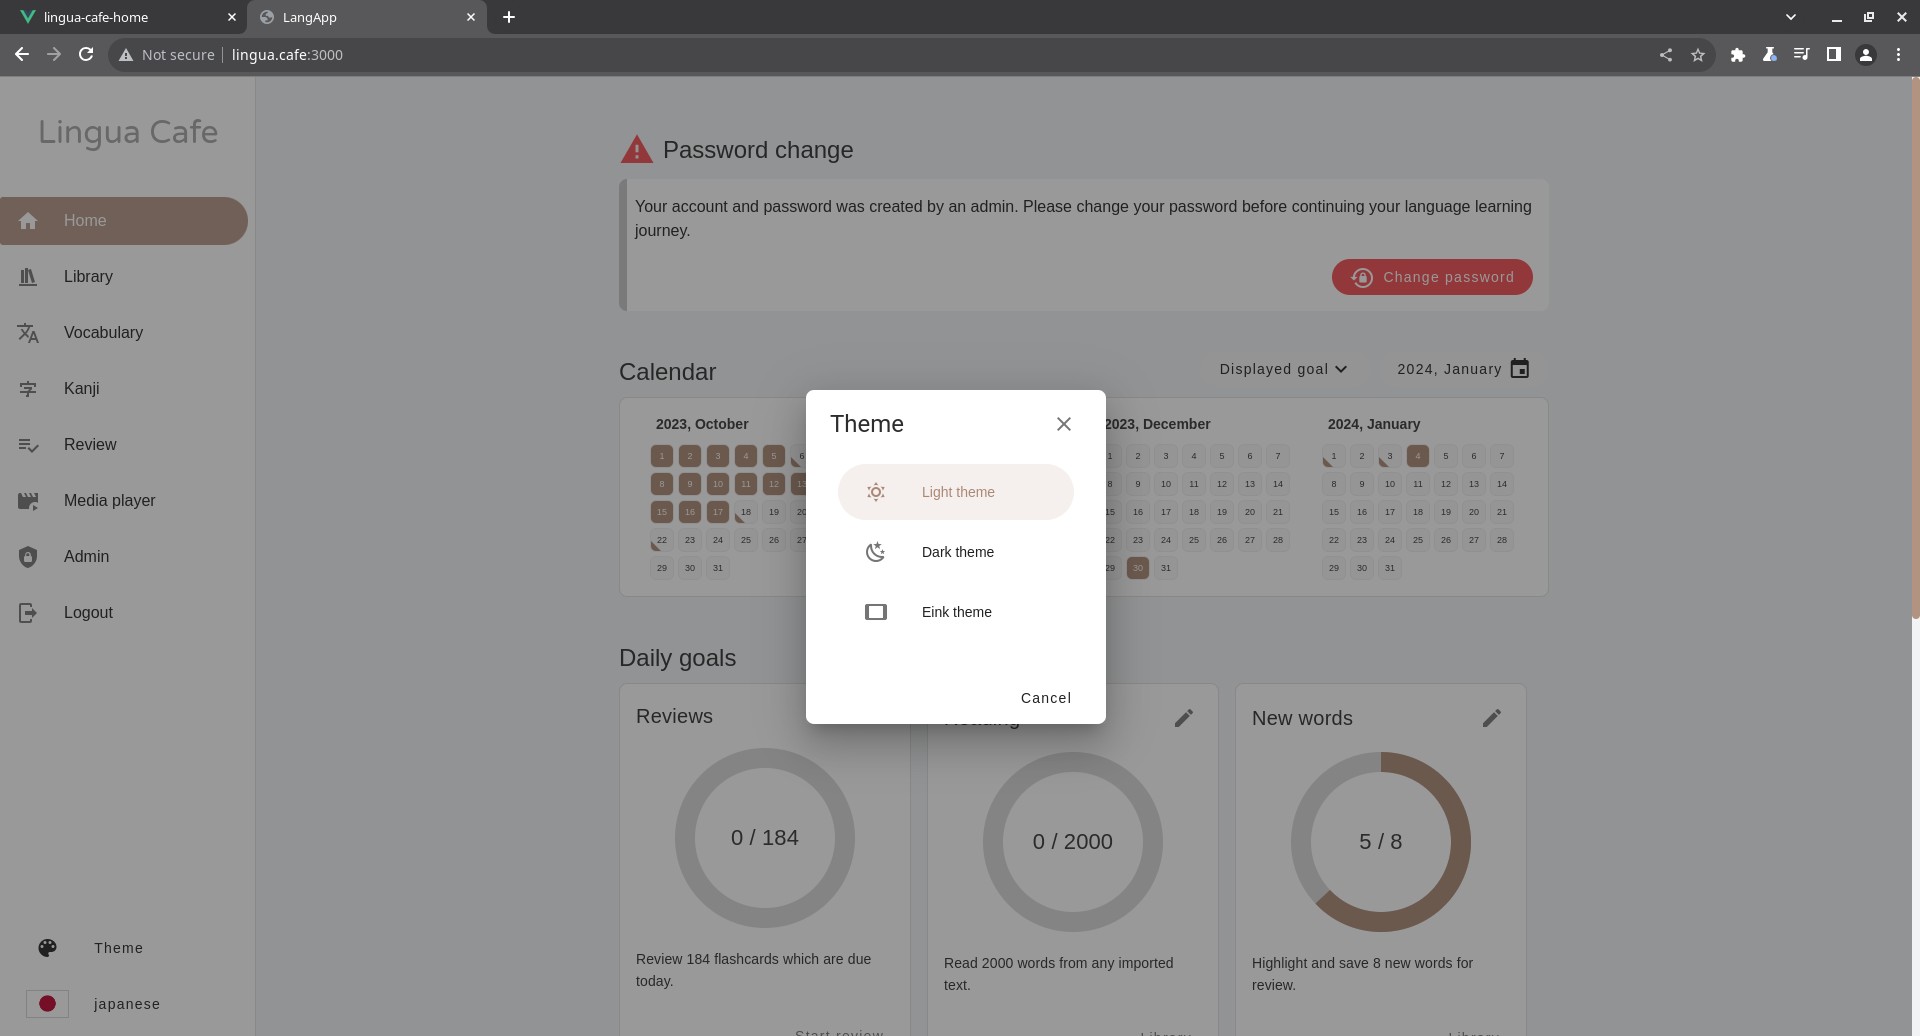Image resolution: width=1920 pixels, height=1036 pixels.
Task: Click the Kanji sidebar icon
Action: point(28,389)
